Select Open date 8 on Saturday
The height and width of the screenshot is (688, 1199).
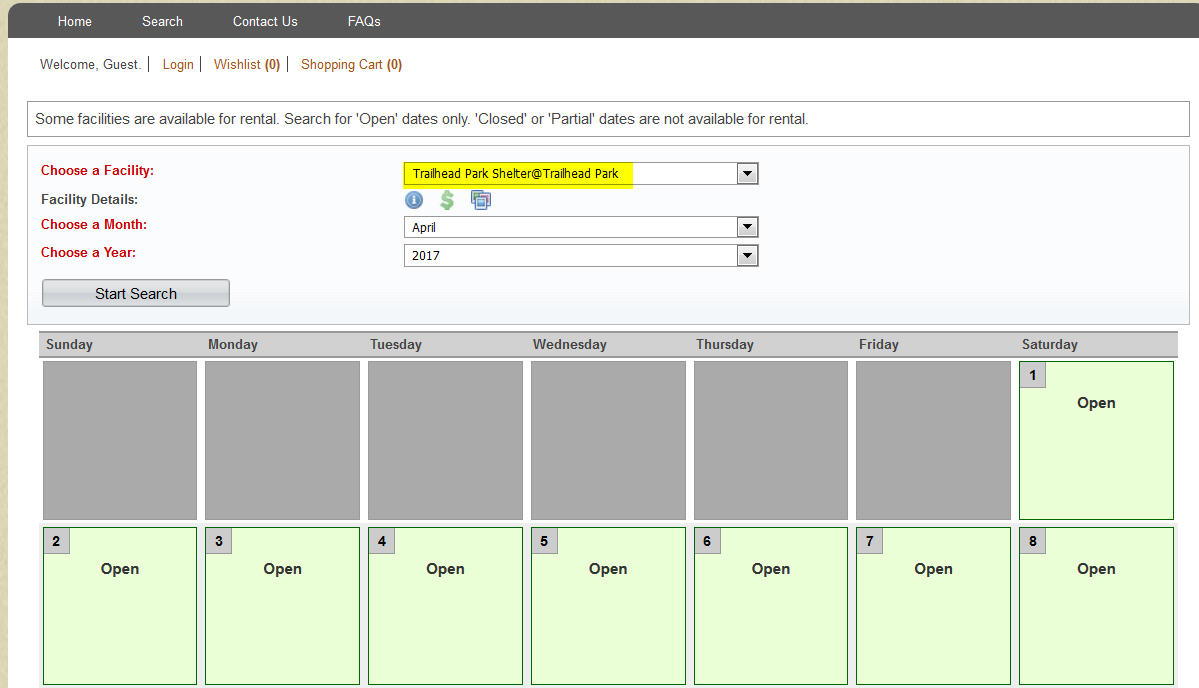tap(1096, 605)
